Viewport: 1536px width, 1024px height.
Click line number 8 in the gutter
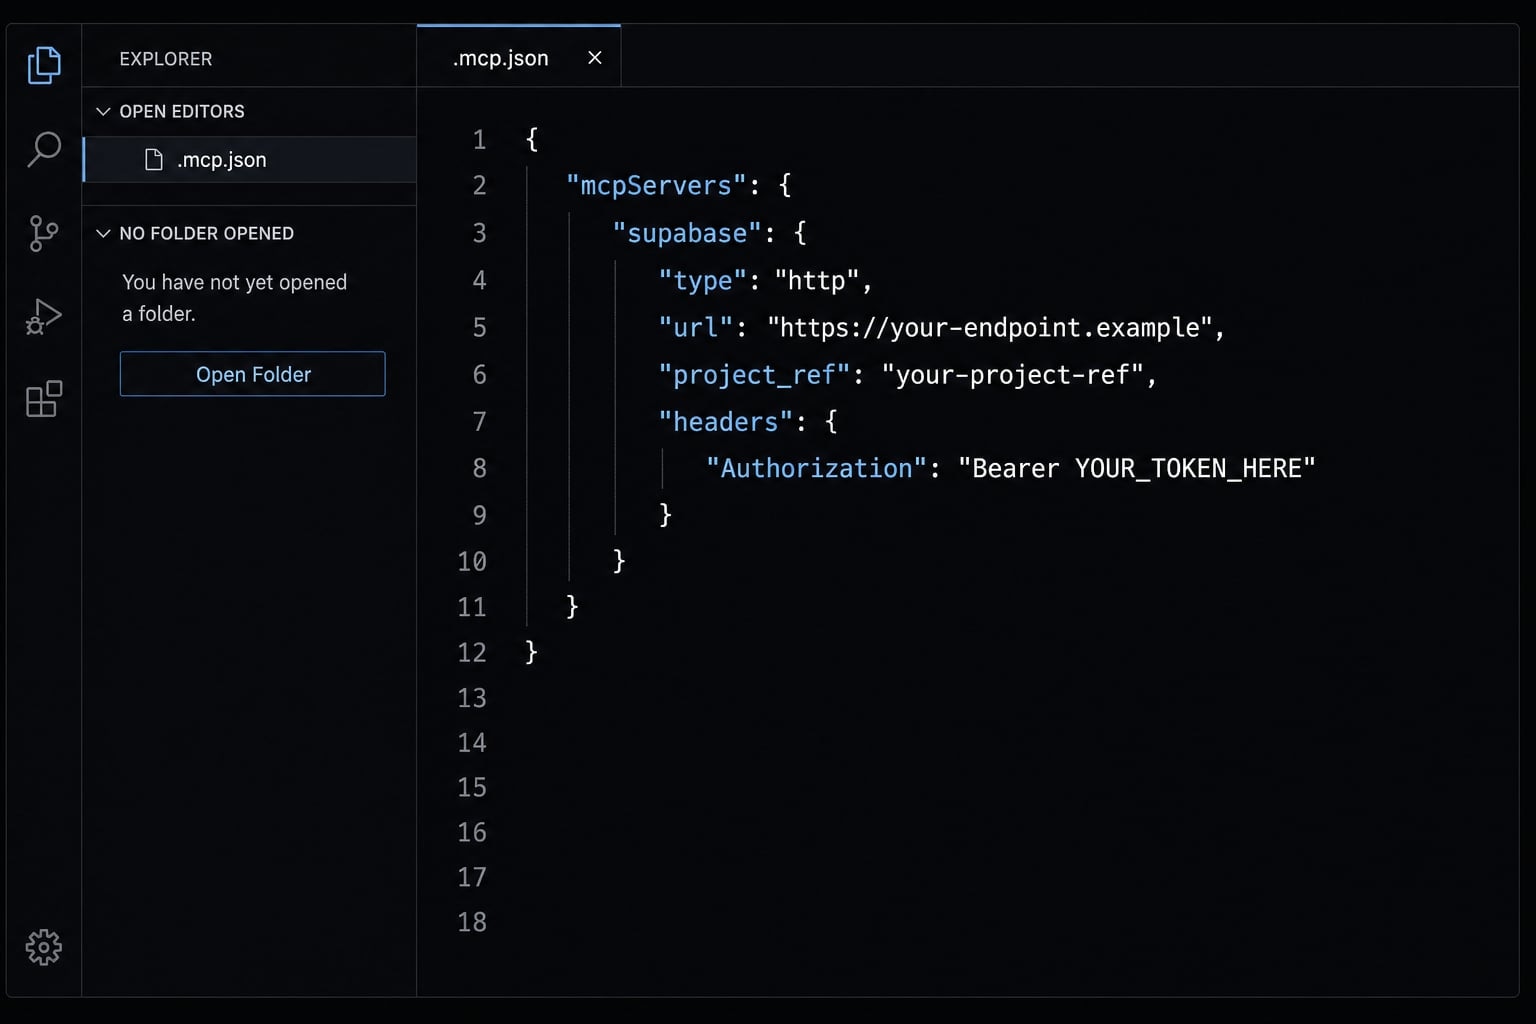[x=480, y=469]
